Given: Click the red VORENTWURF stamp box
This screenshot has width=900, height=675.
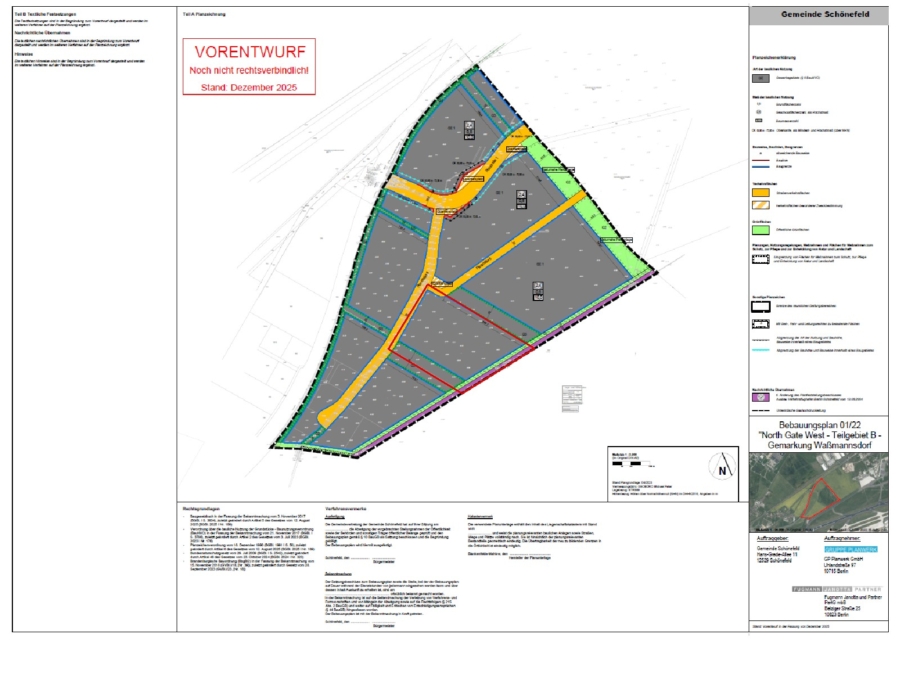Looking at the screenshot, I should pos(249,67).
